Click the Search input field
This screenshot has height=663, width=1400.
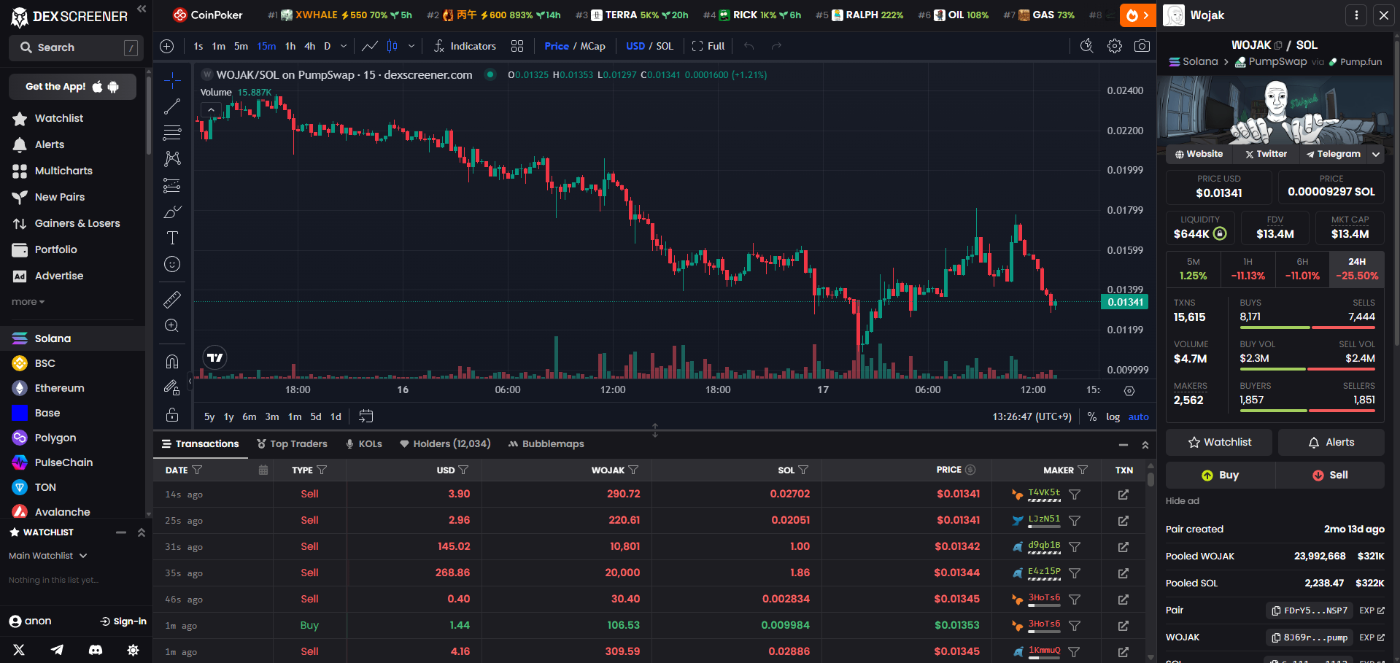tap(74, 47)
